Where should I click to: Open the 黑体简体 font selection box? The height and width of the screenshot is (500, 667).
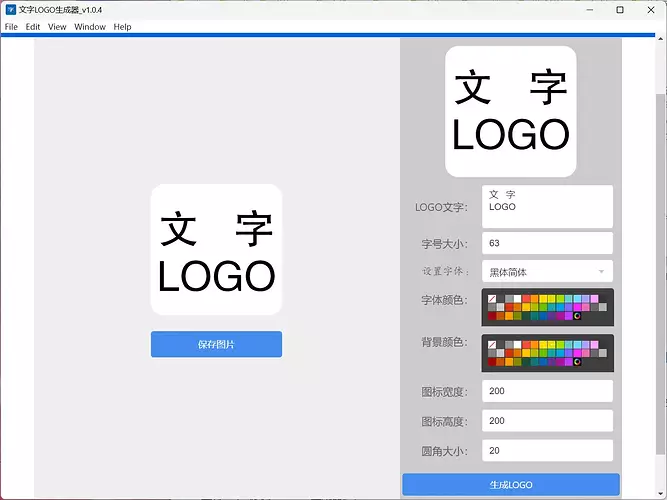[540, 272]
